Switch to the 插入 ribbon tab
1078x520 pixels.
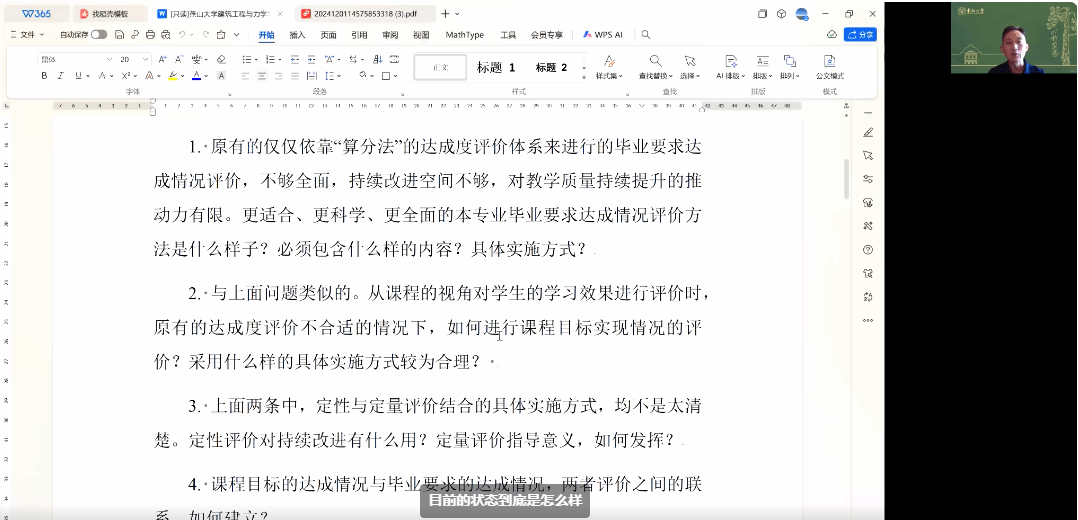[297, 34]
